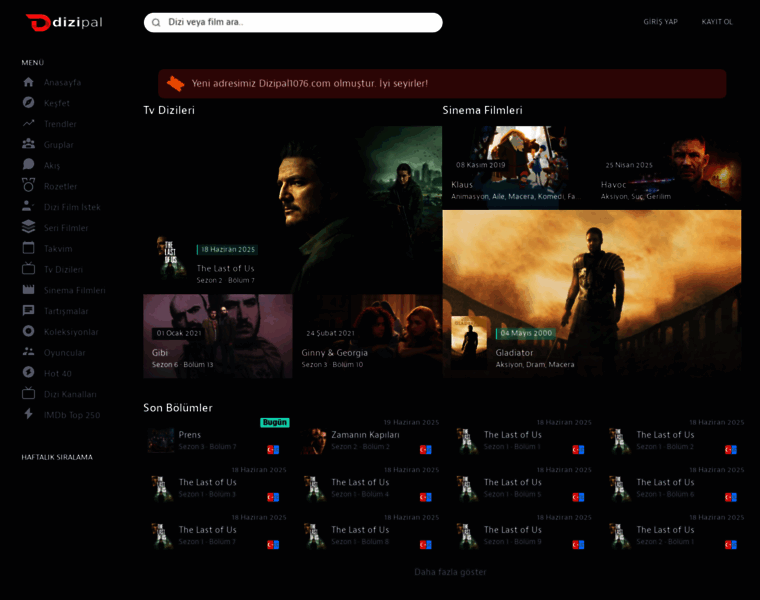Open the Gladiator featured movie card

(592, 294)
